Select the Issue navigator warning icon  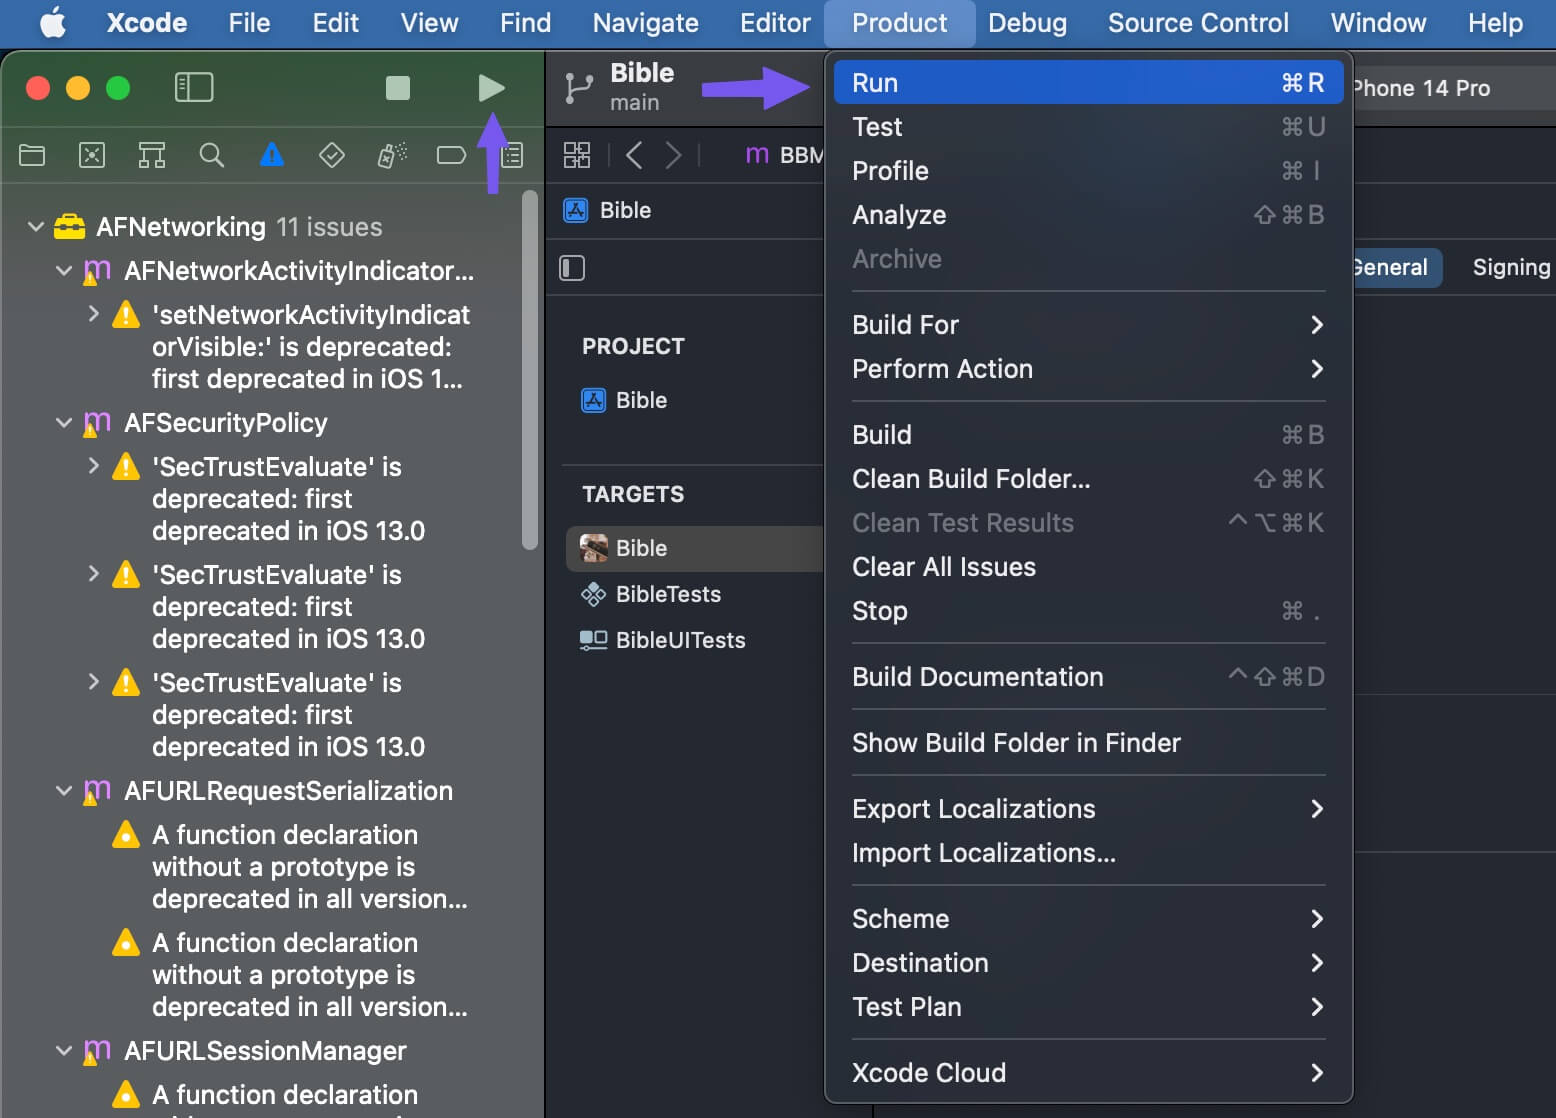[x=272, y=155]
